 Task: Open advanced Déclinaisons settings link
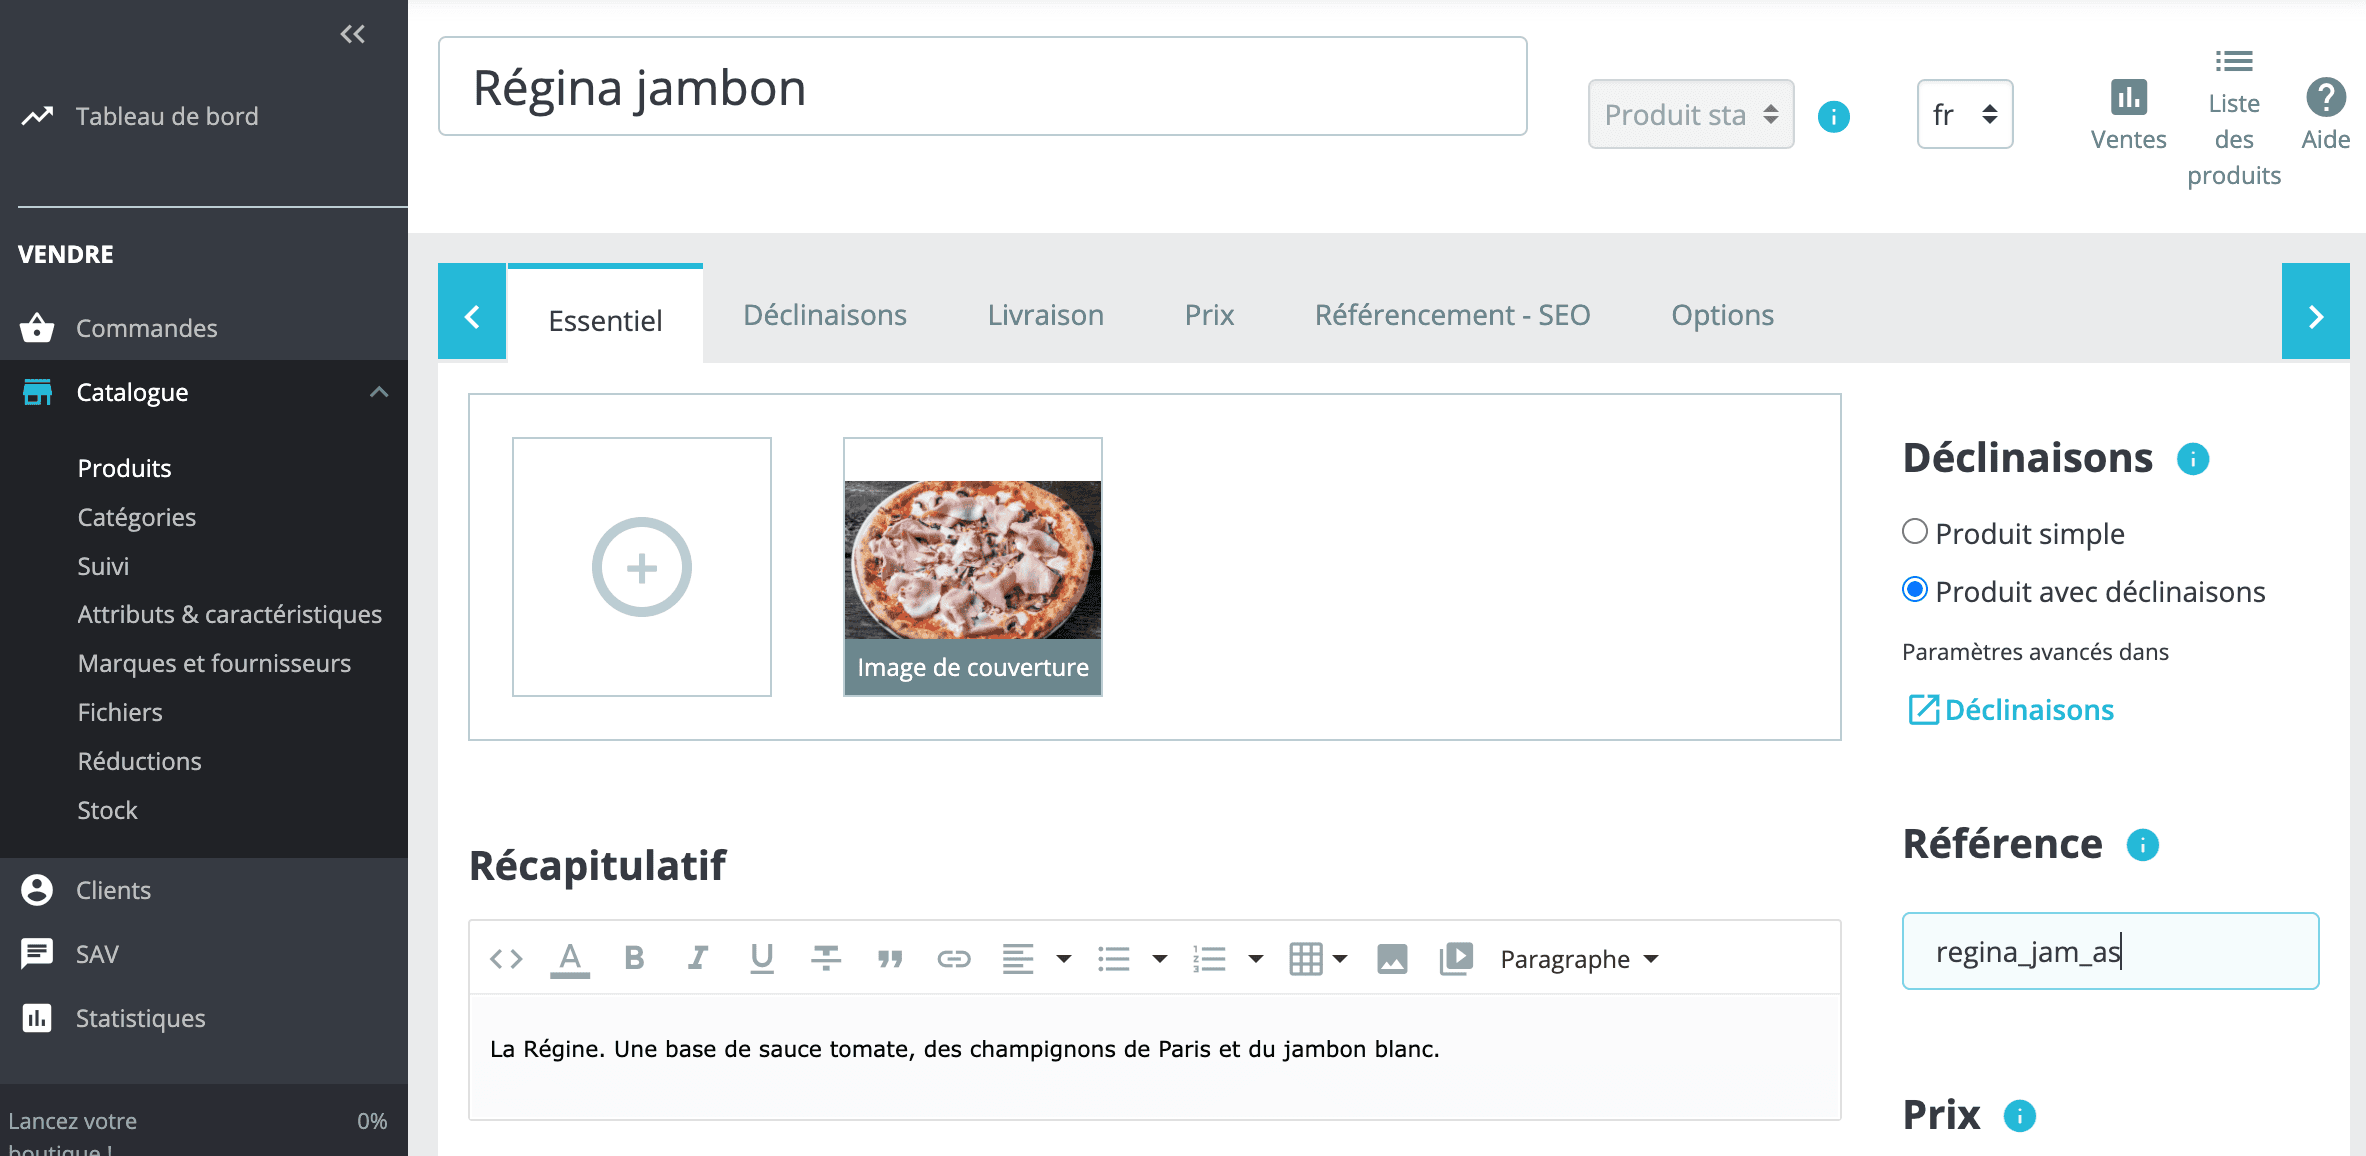point(2029,709)
